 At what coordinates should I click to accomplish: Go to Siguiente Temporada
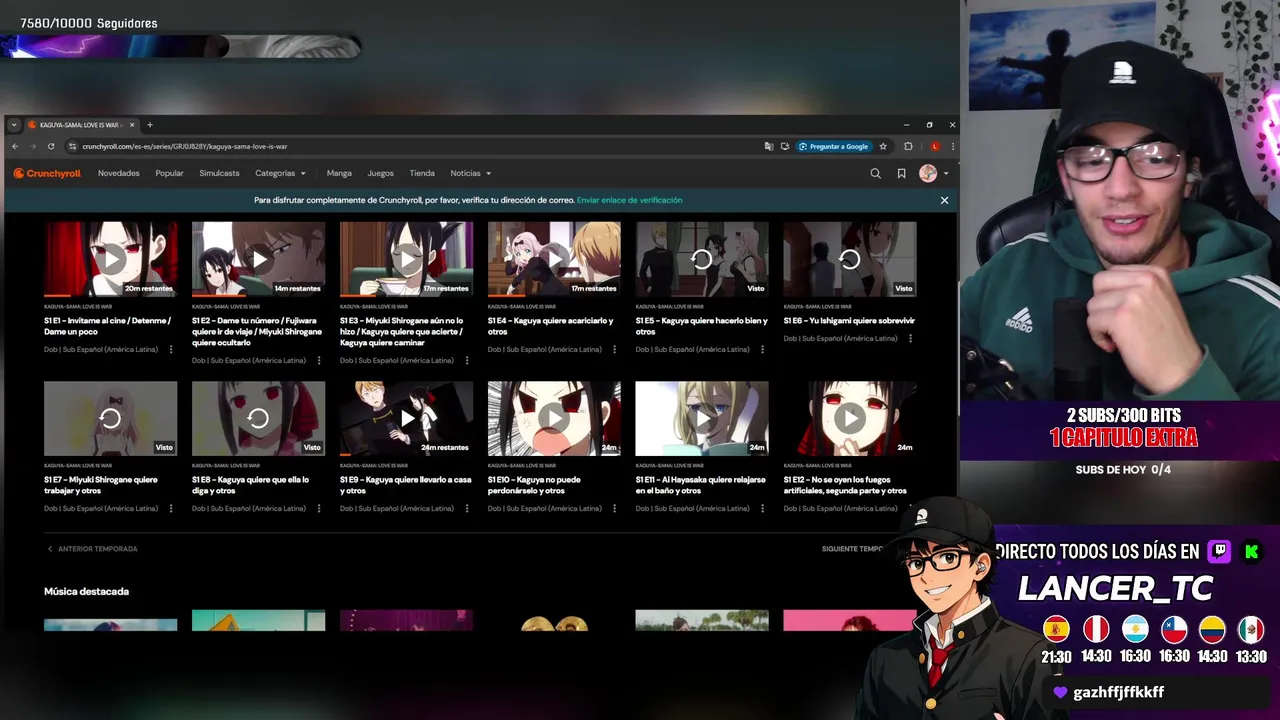[853, 549]
